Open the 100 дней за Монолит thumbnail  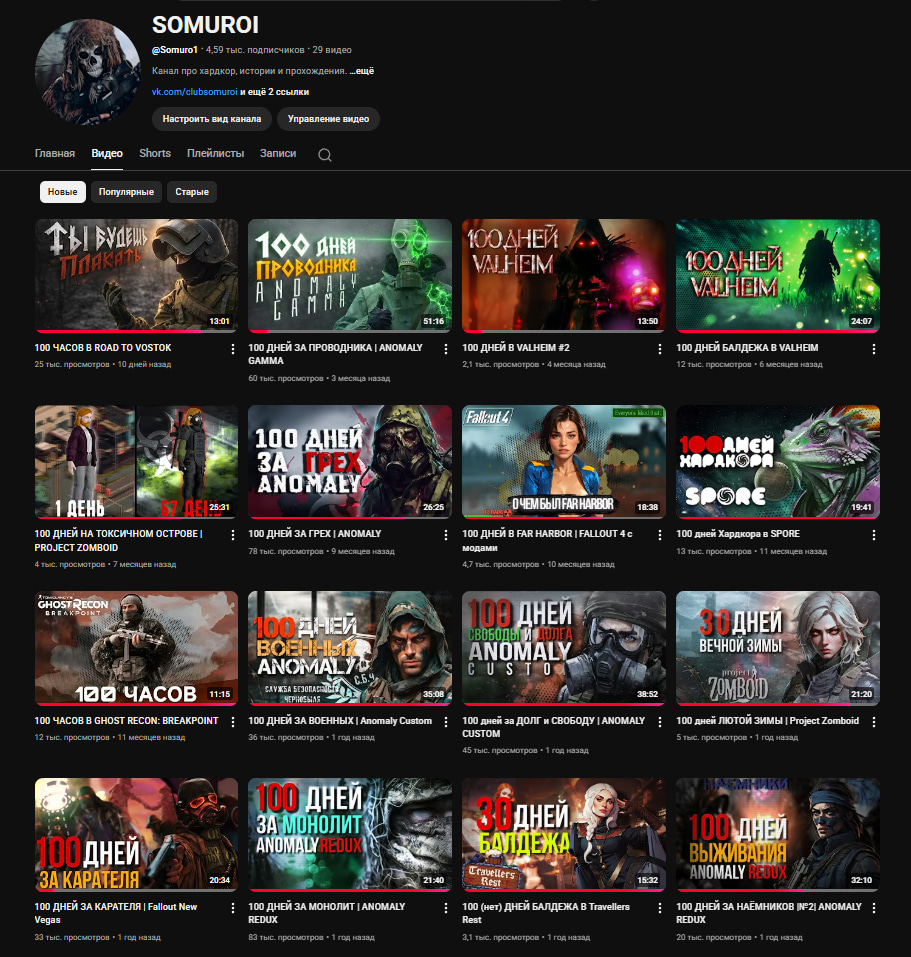coord(350,834)
